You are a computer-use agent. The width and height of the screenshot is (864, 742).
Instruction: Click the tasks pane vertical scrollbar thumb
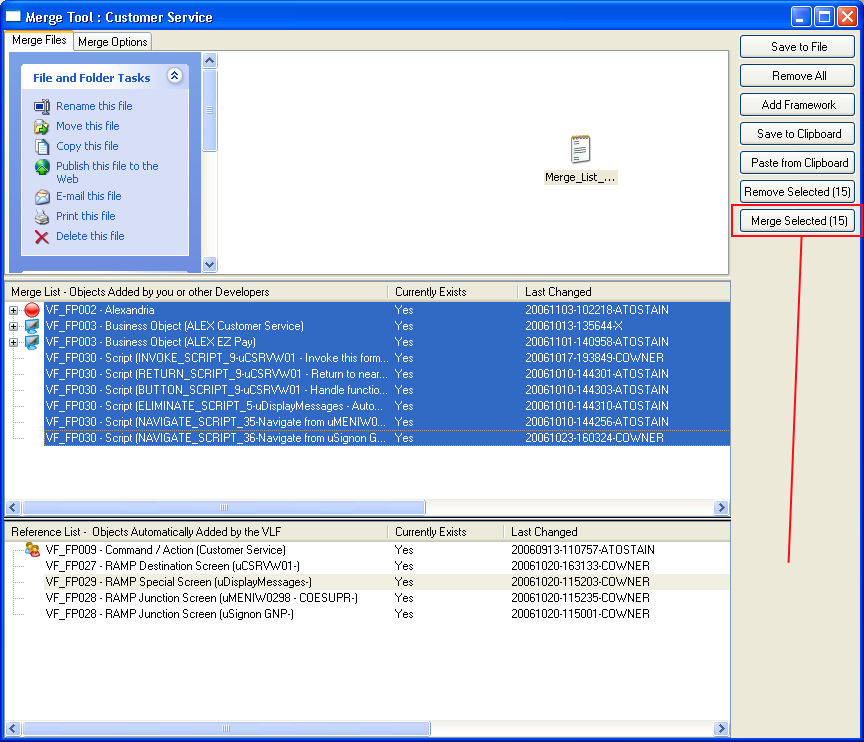209,110
